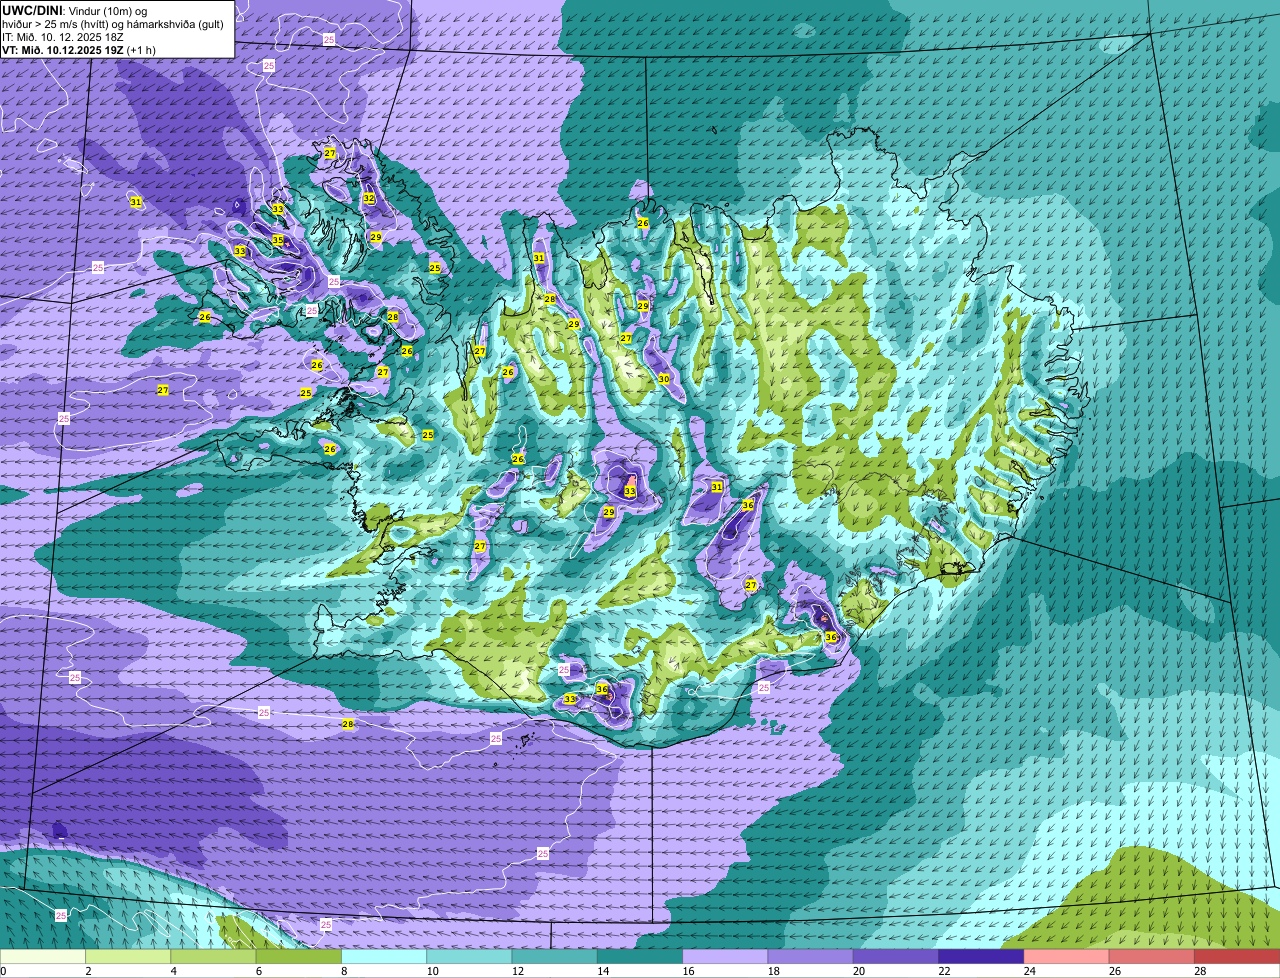1280x978 pixels.
Task: Click the 4–6 m/s green legend swatch
Action: (x=214, y=957)
